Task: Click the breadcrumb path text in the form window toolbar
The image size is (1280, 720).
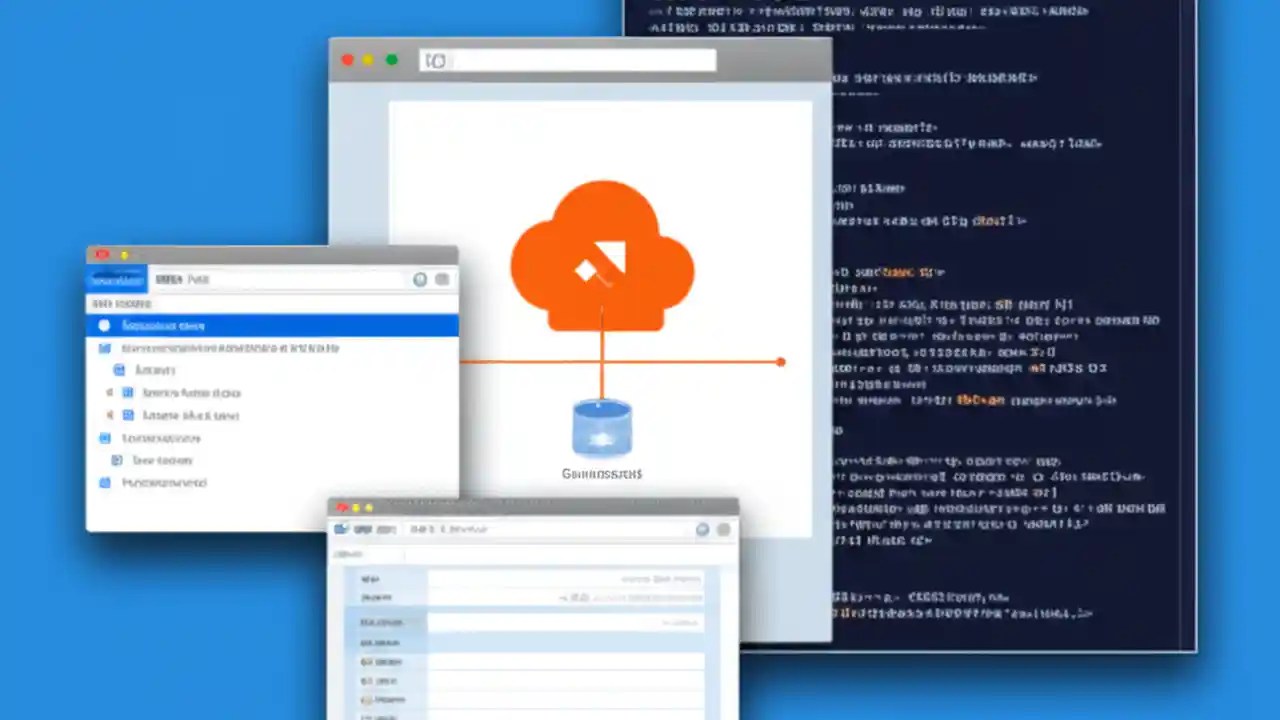Action: click(x=448, y=530)
